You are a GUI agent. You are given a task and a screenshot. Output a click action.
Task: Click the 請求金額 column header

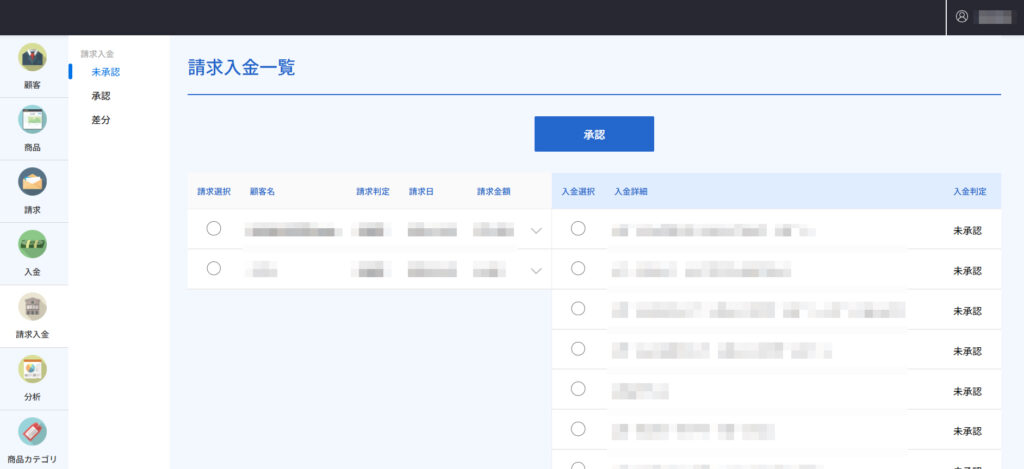coord(494,192)
